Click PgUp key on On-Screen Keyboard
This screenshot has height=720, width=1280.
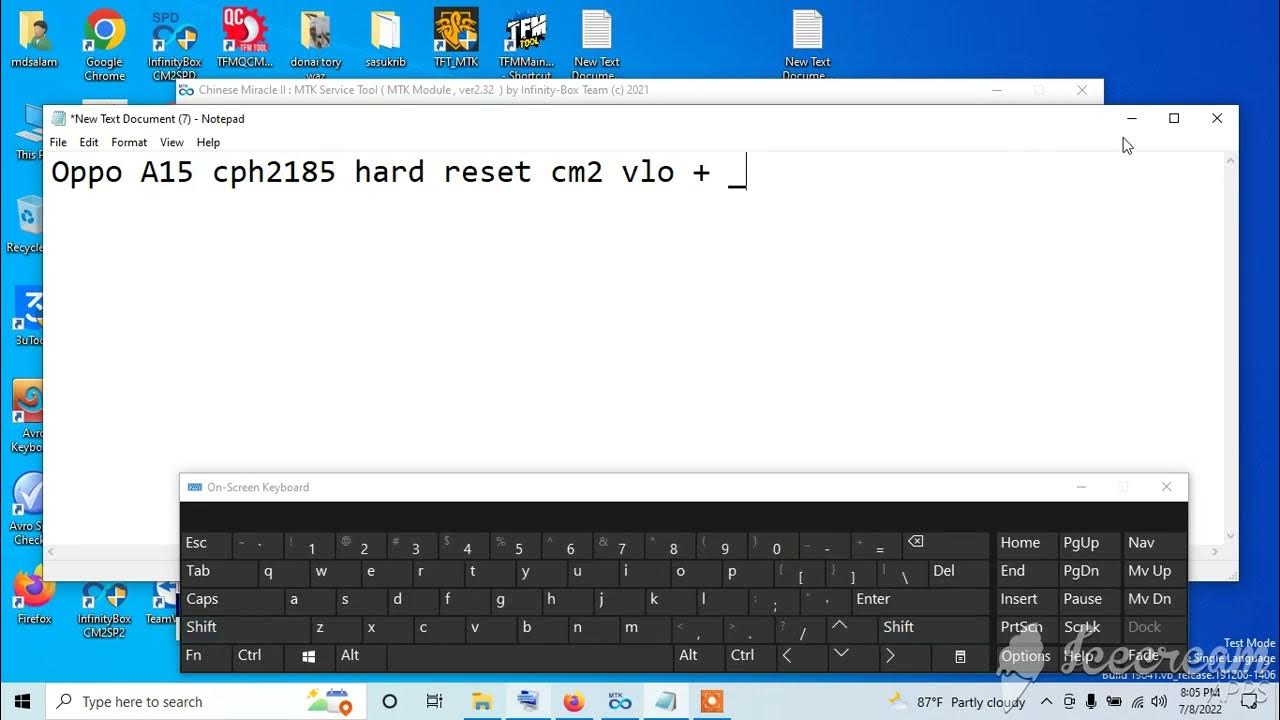tap(1088, 545)
